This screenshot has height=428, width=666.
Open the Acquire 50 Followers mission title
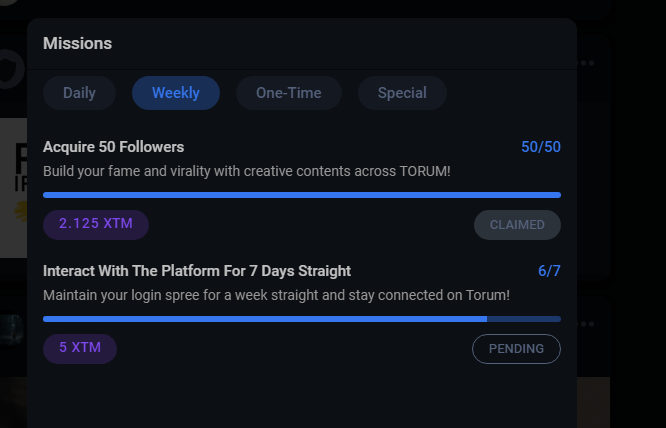point(113,147)
